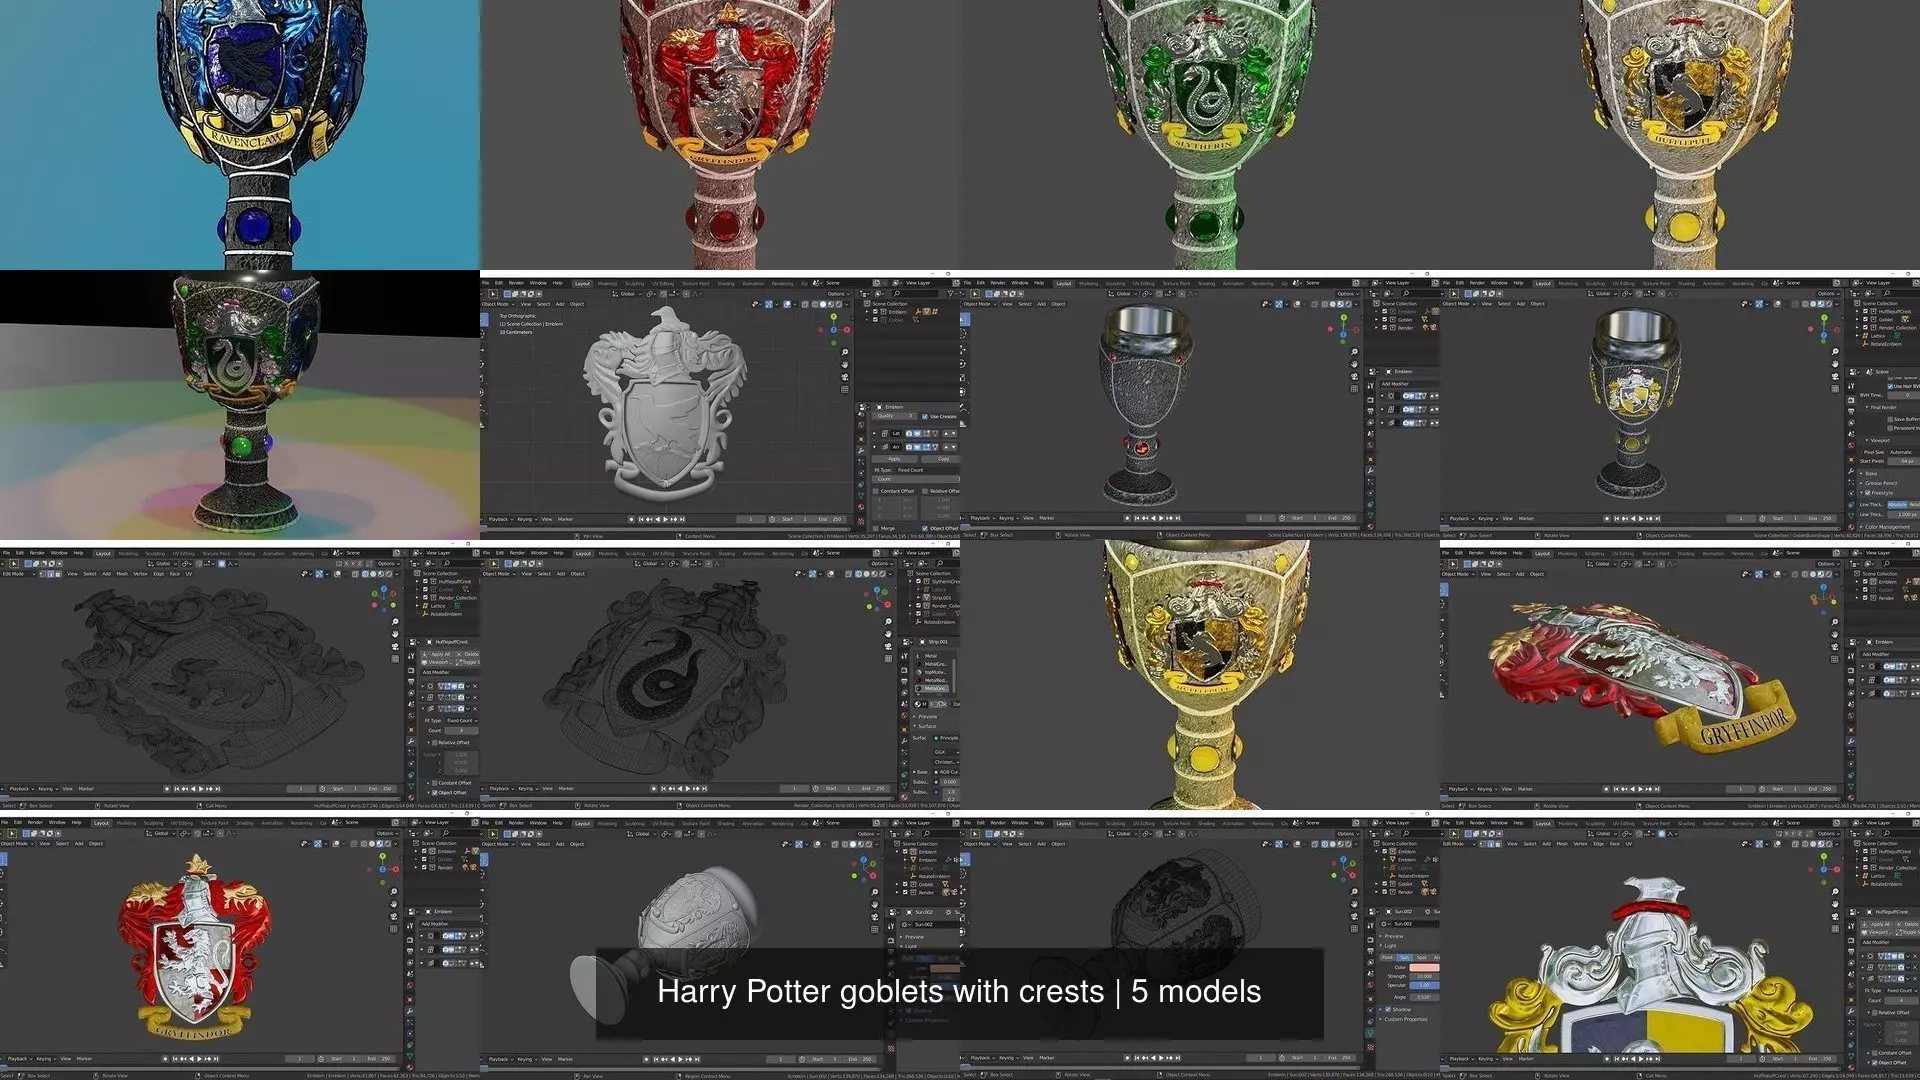1920x1080 pixels.
Task: Open Mesh menu in Hufflepuff helmet close-up screenshot
Action: pos(1562,844)
